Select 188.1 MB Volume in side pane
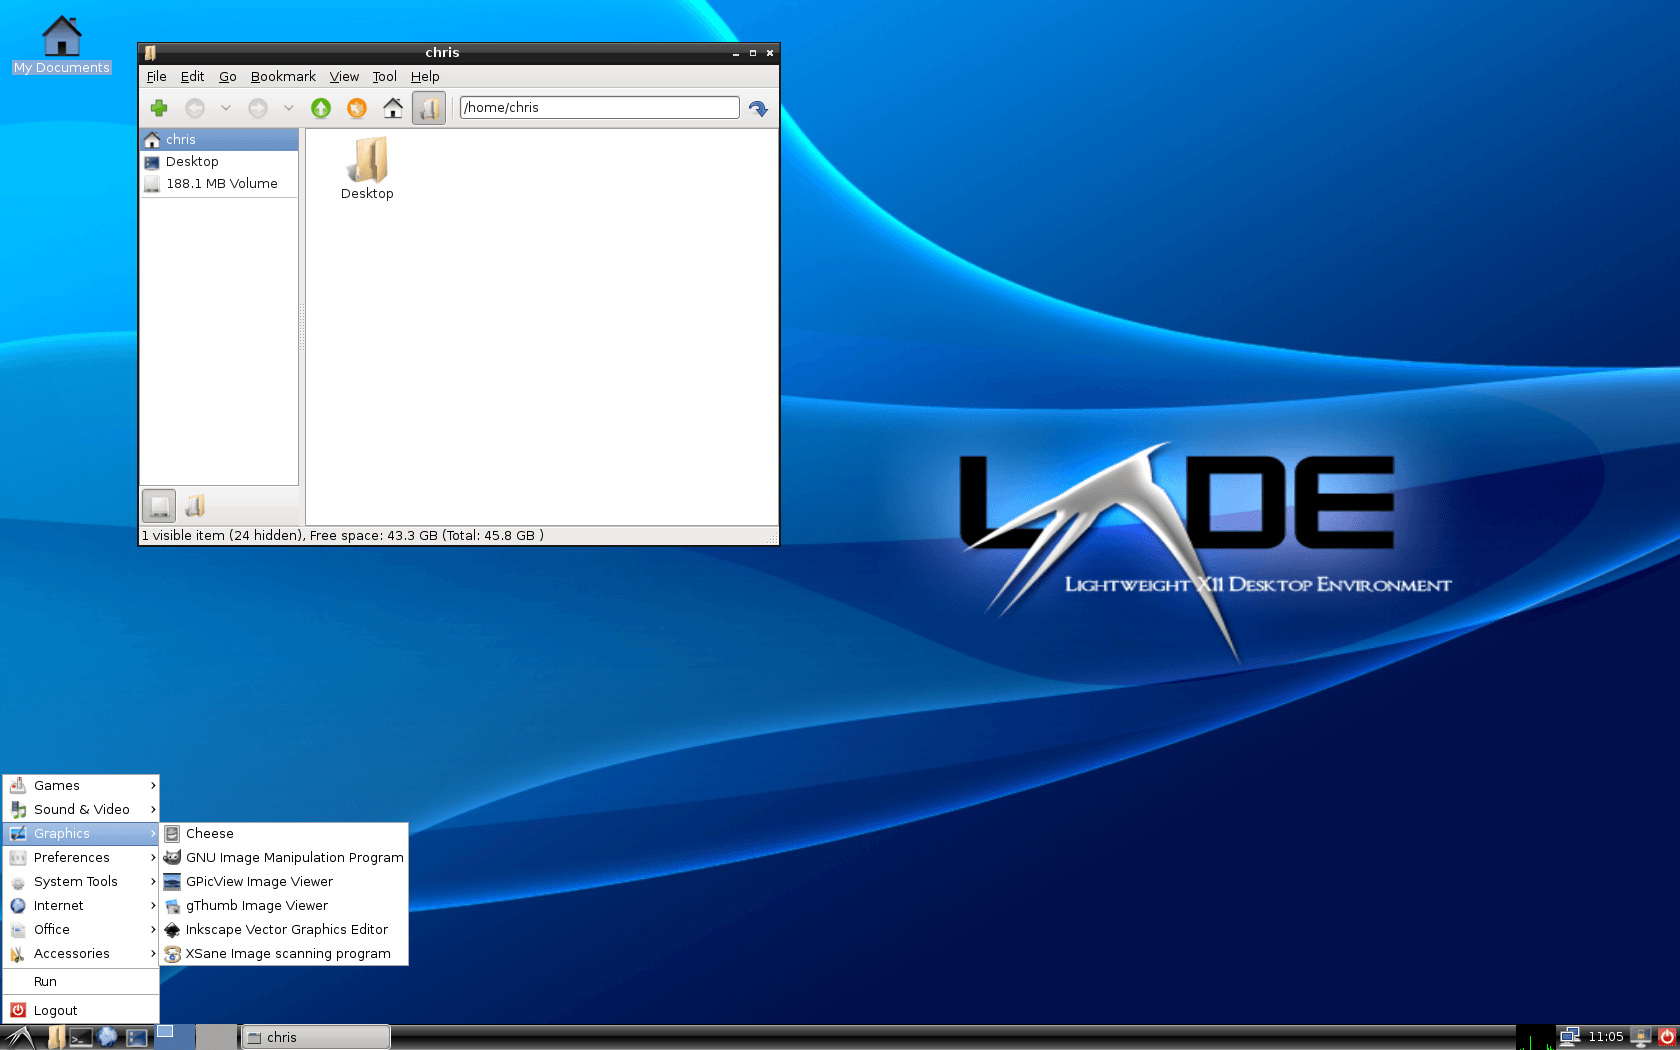This screenshot has height=1050, width=1680. 221,183
